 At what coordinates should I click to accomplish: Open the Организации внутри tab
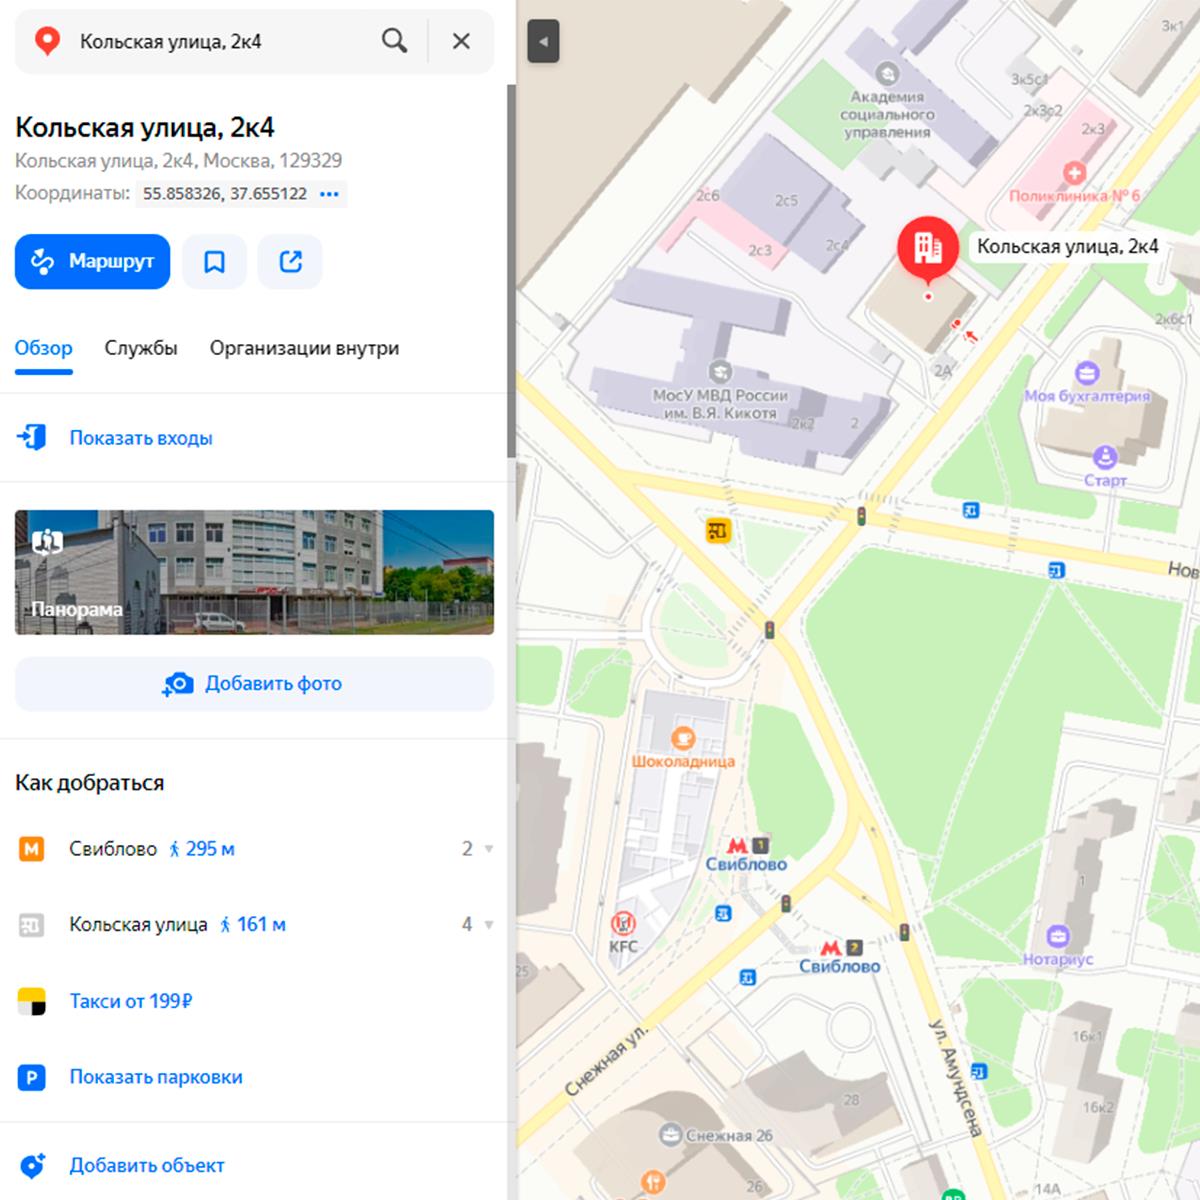(304, 348)
